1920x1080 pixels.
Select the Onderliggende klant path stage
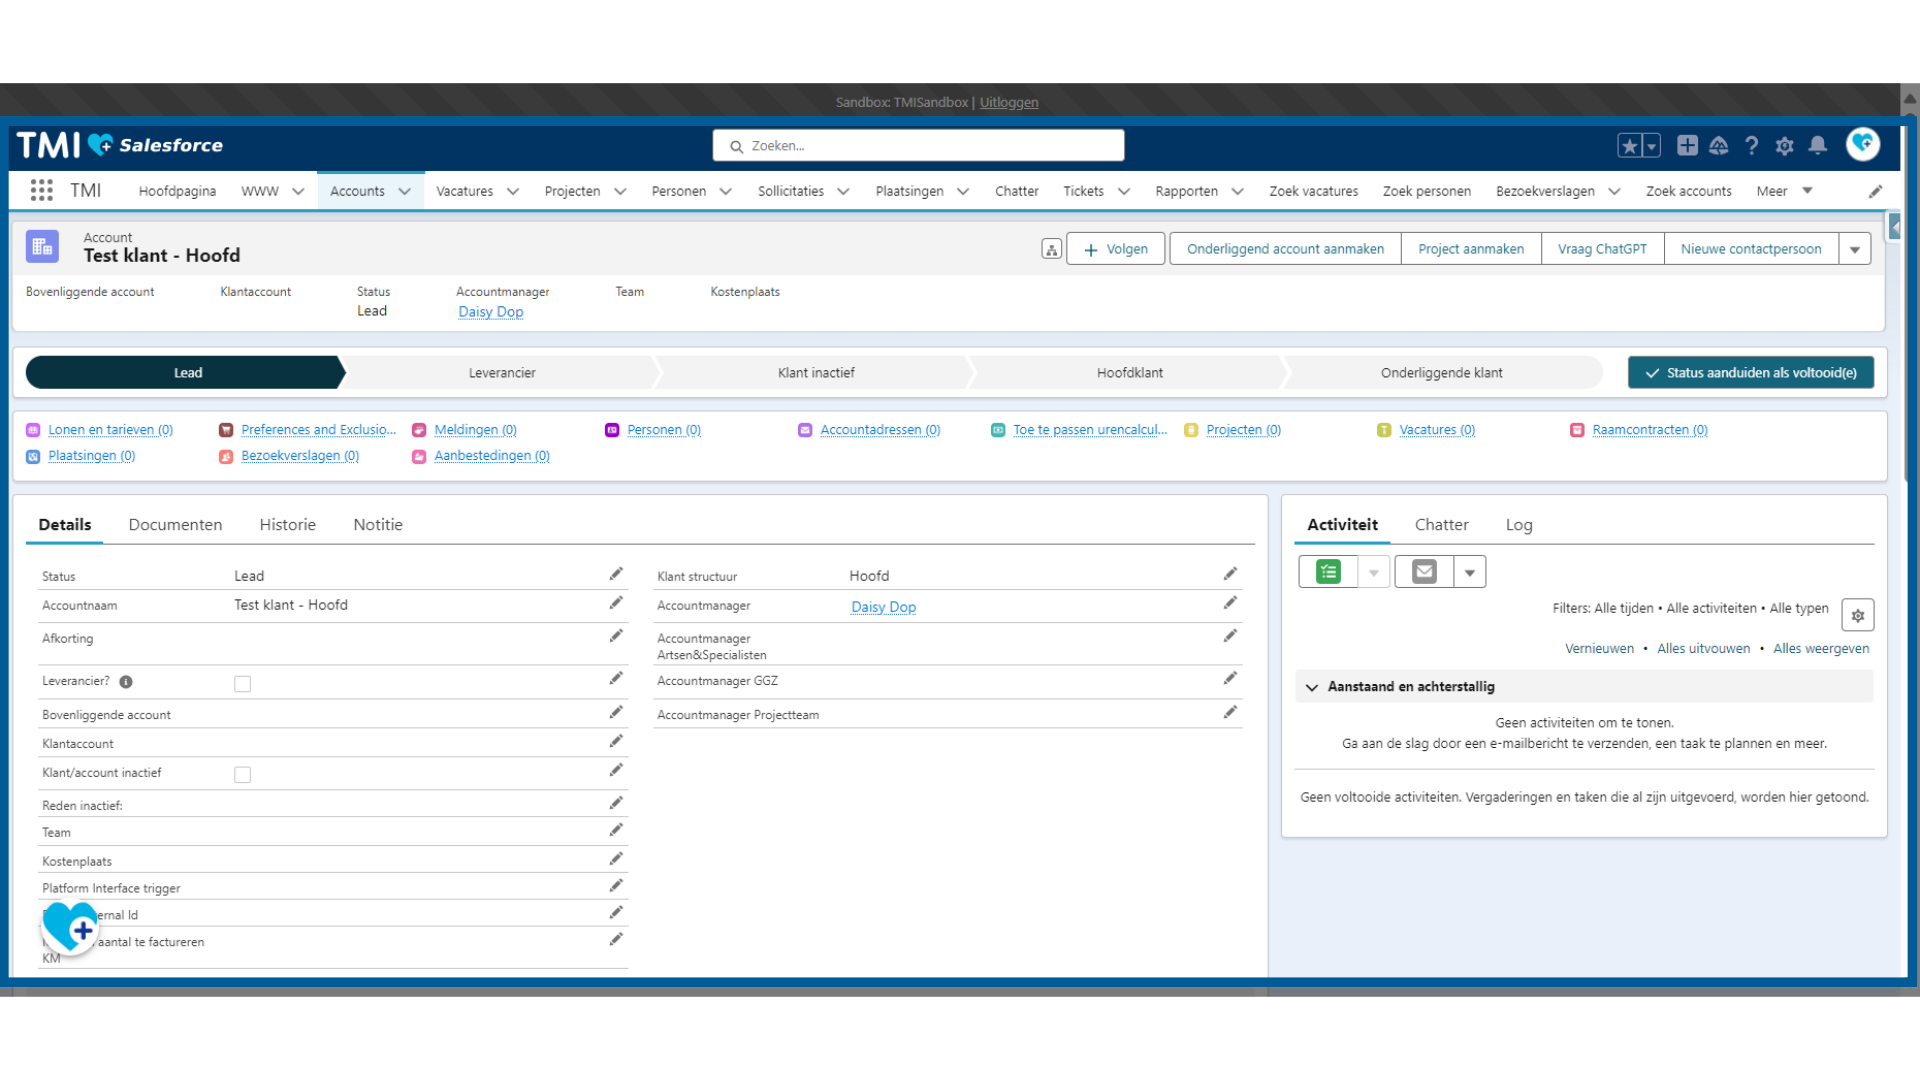(1441, 373)
